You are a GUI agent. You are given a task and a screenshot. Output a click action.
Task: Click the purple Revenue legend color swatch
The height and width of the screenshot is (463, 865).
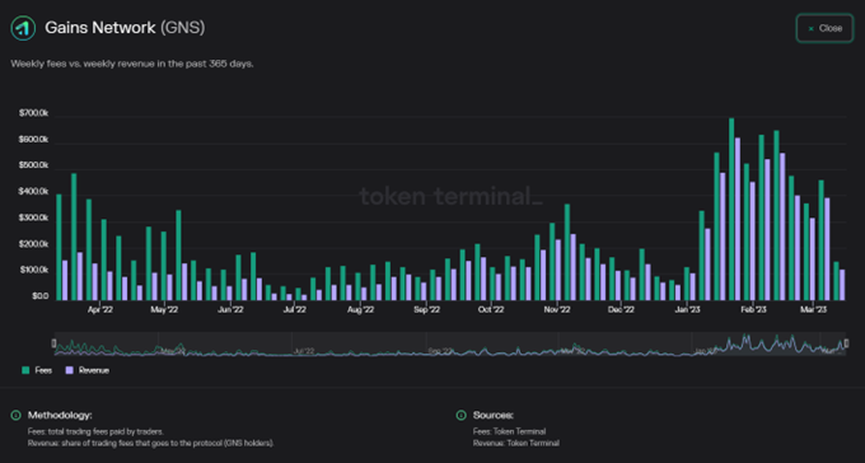point(69,371)
